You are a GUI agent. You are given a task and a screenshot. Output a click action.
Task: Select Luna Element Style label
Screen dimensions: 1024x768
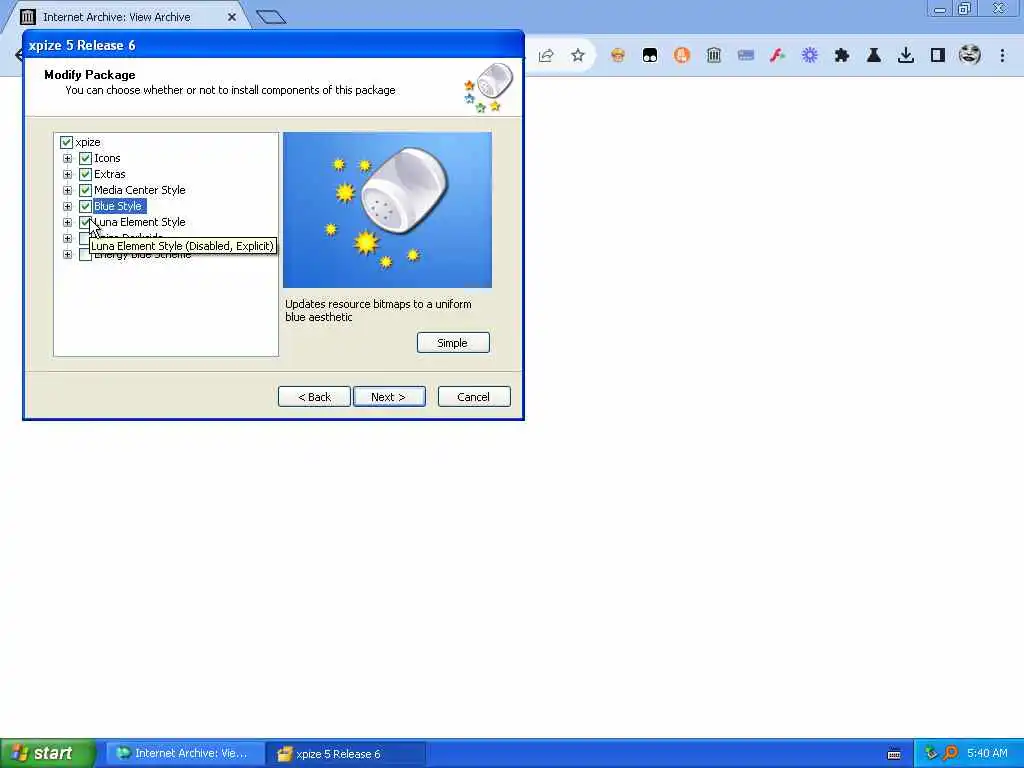pos(140,222)
